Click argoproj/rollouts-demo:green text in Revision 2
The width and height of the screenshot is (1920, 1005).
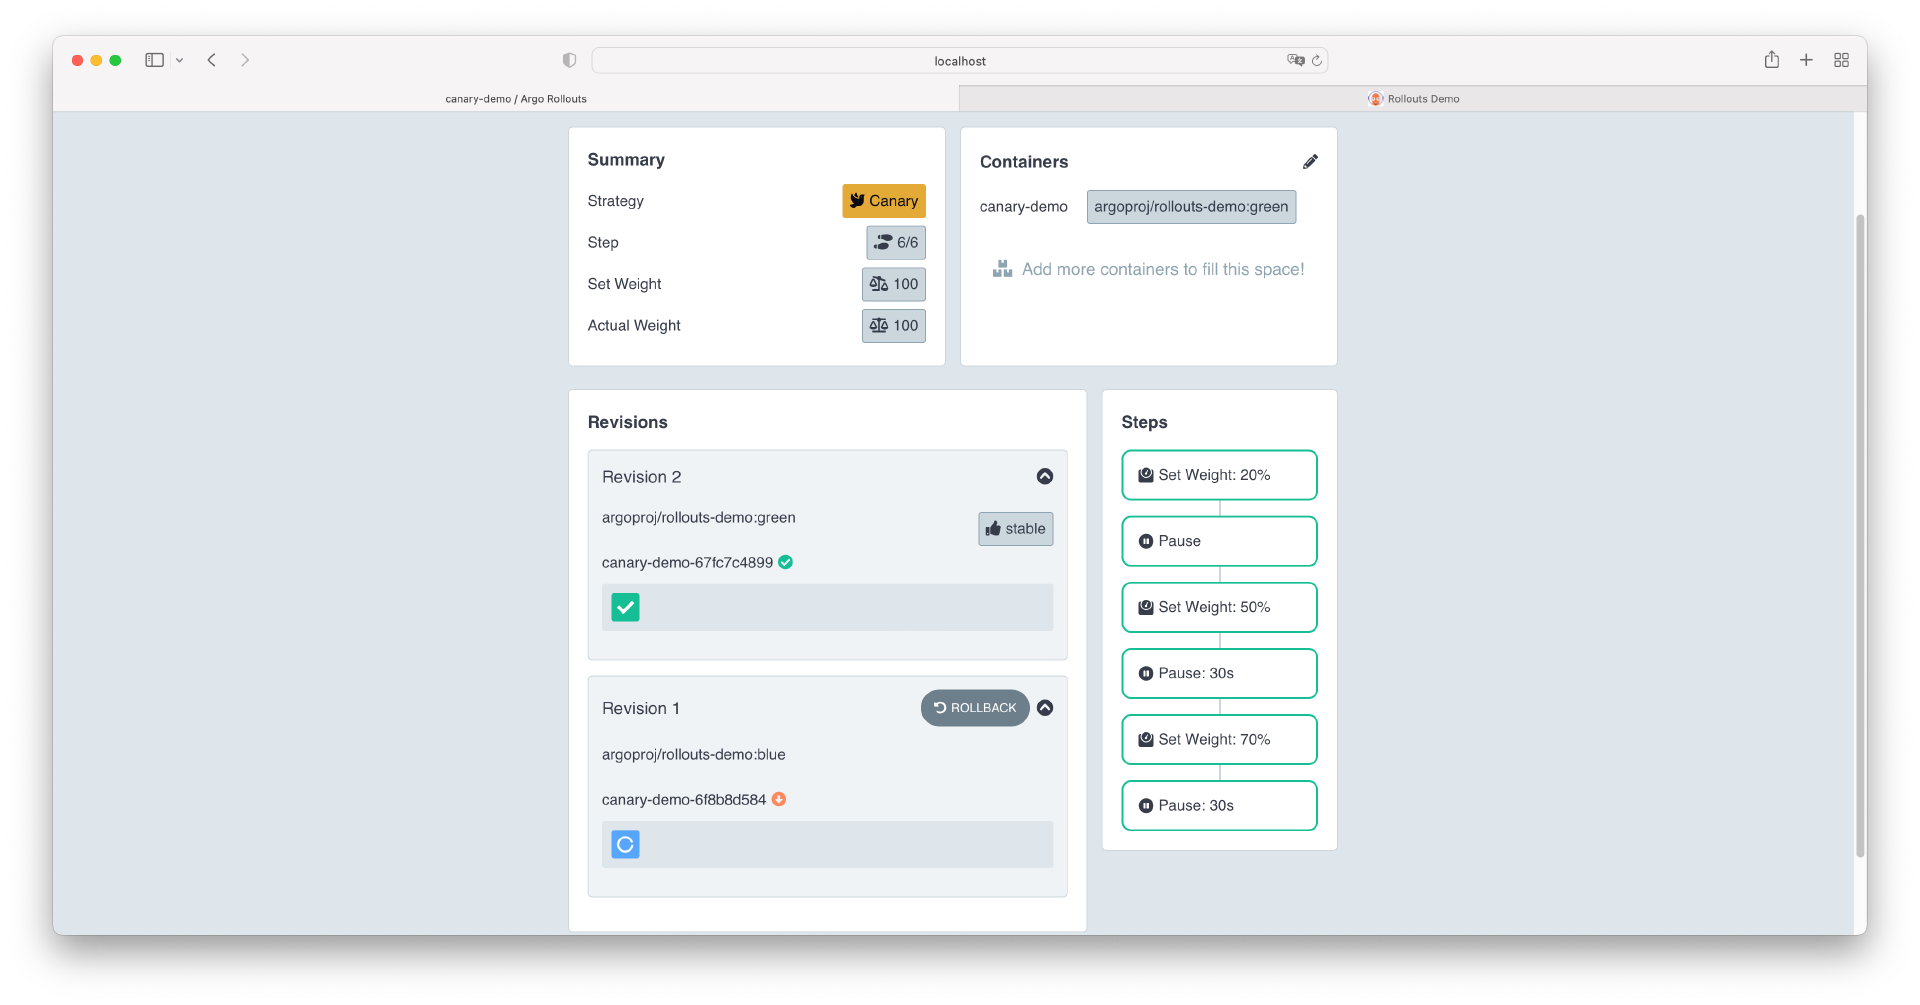(x=699, y=518)
